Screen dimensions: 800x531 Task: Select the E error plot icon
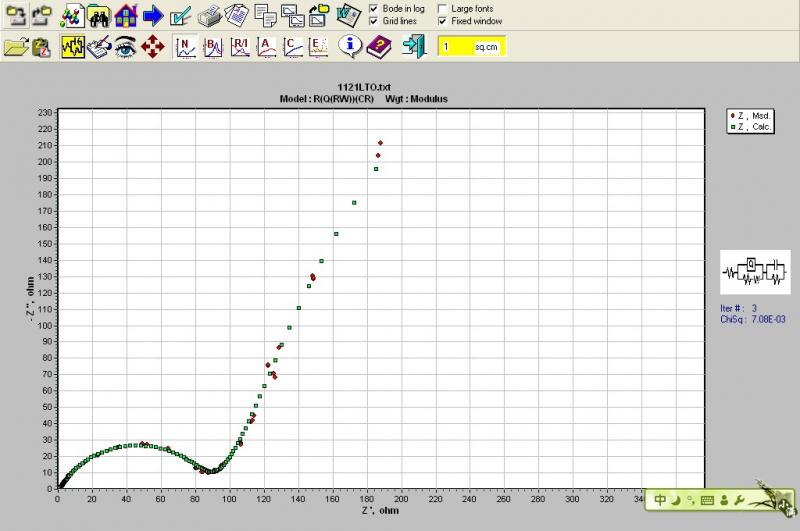[318, 46]
